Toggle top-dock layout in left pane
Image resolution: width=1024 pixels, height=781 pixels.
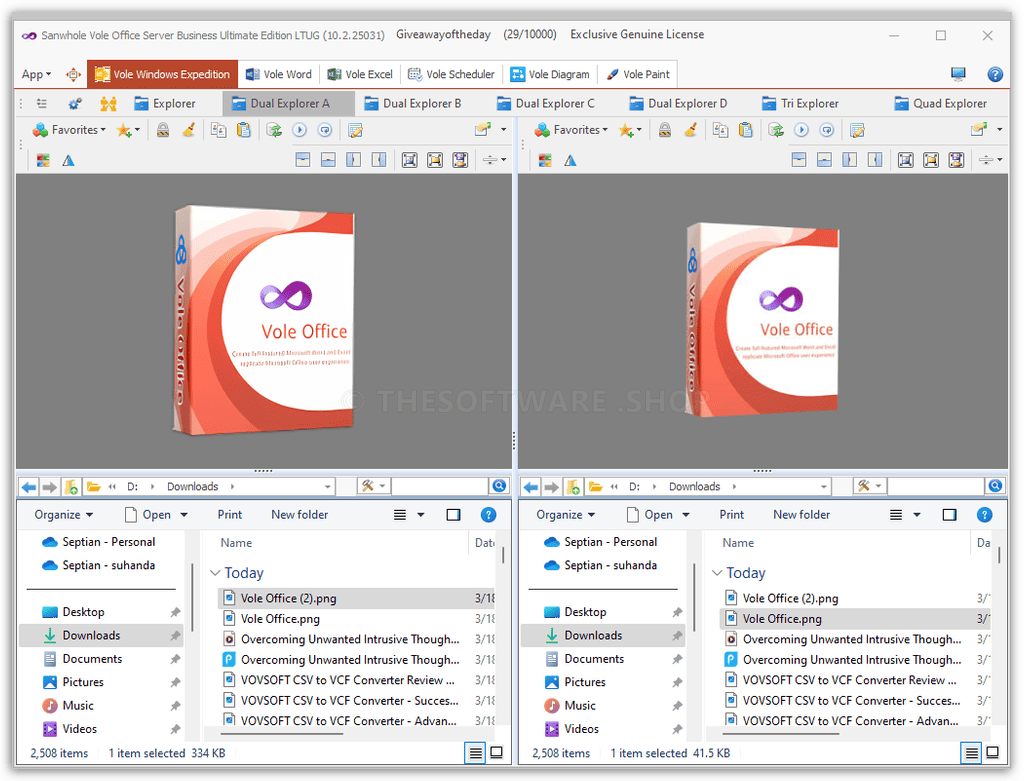click(303, 160)
